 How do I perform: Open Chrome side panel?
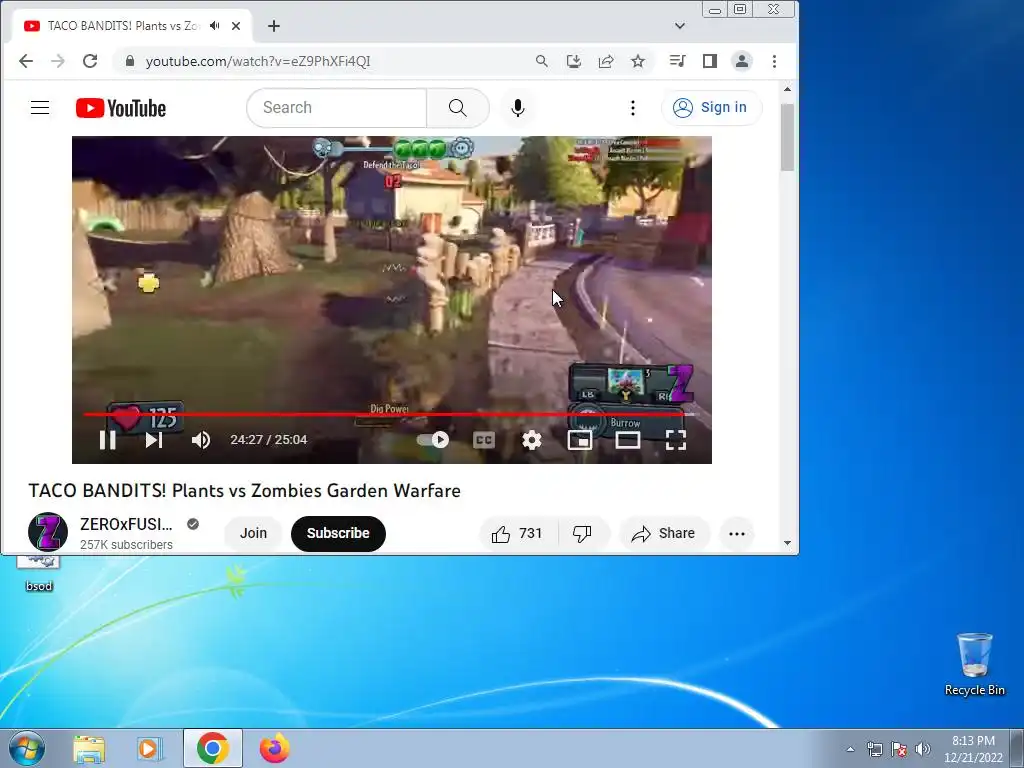pyautogui.click(x=710, y=61)
